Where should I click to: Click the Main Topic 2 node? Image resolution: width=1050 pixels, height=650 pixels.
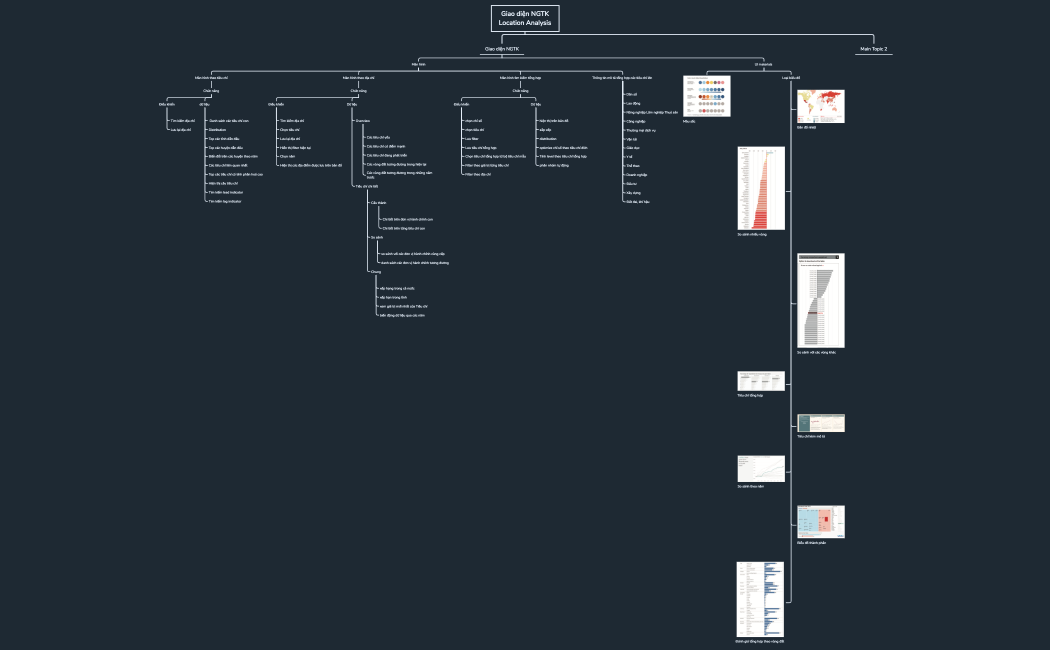click(873, 48)
